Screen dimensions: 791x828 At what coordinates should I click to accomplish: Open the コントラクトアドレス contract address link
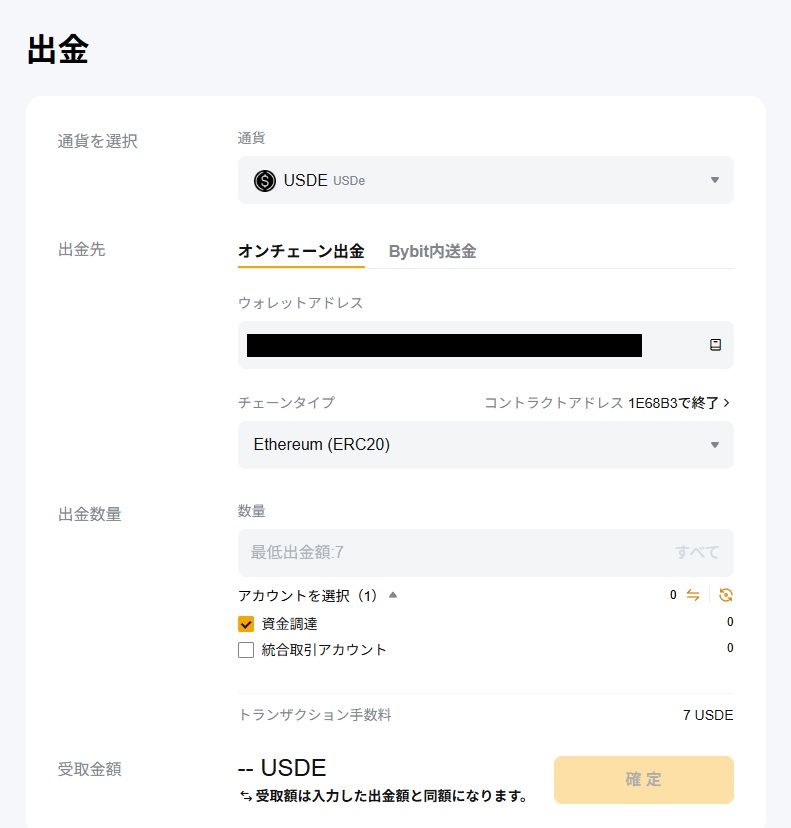coord(600,403)
